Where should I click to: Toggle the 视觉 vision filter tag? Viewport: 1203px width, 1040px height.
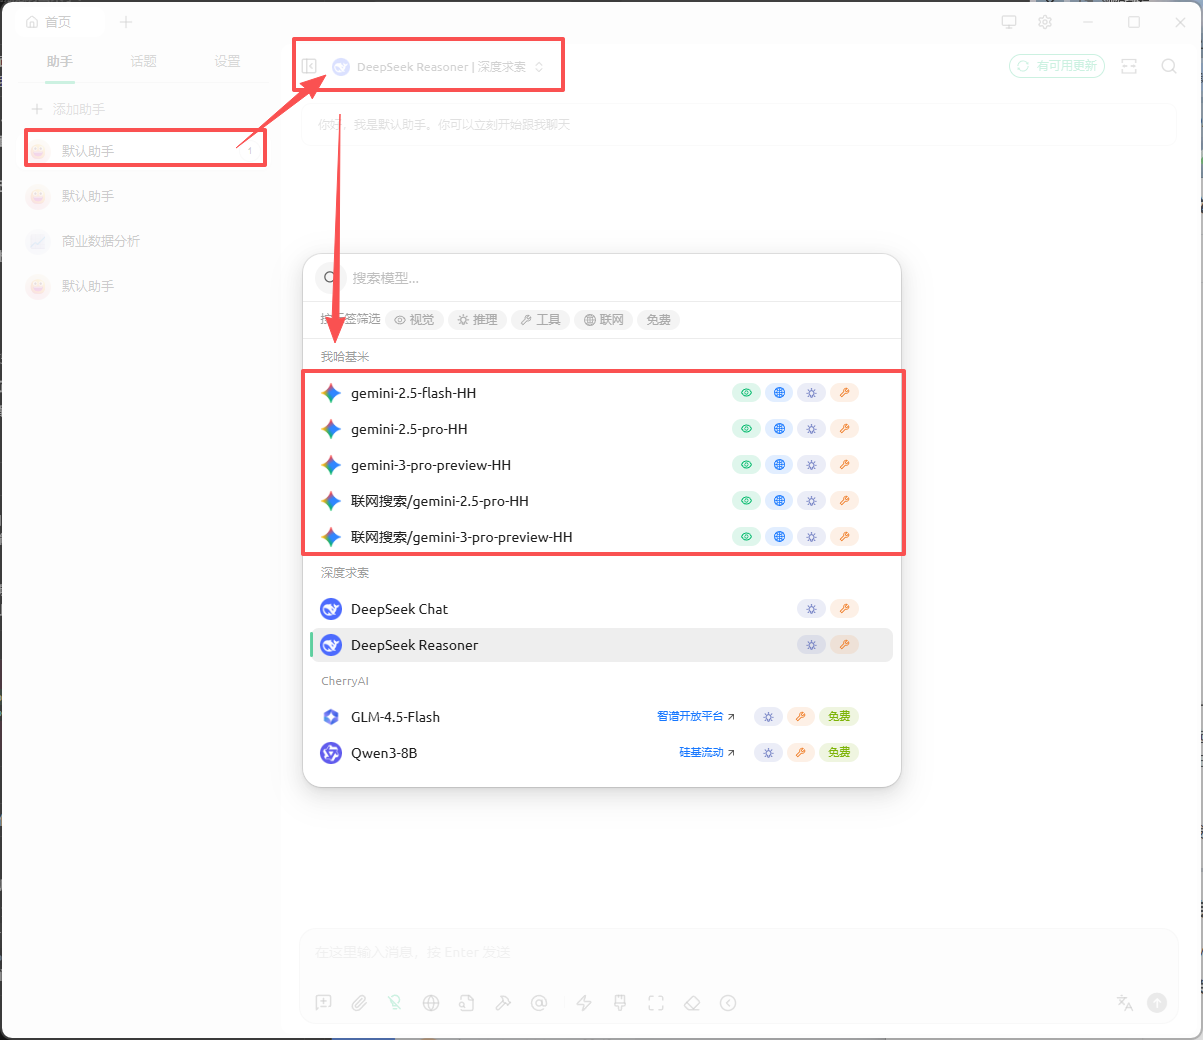414,320
